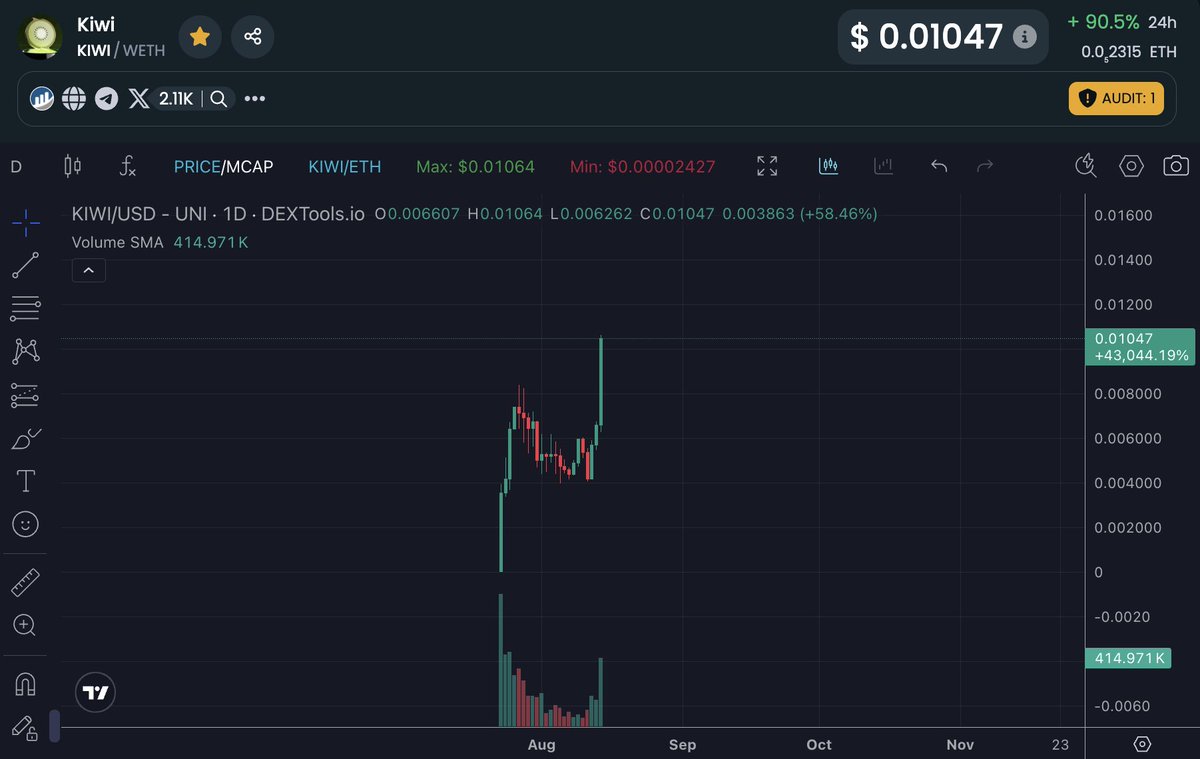Open the quick search lightning icon

point(1086,166)
